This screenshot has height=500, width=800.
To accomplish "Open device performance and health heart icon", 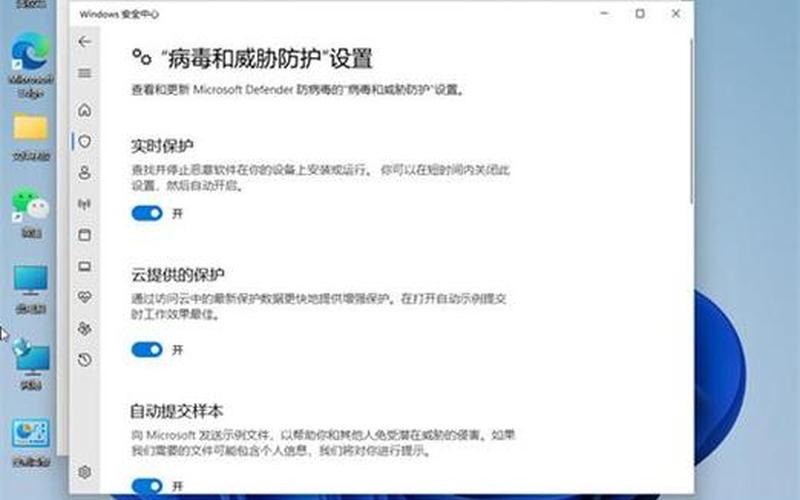I will [85, 297].
